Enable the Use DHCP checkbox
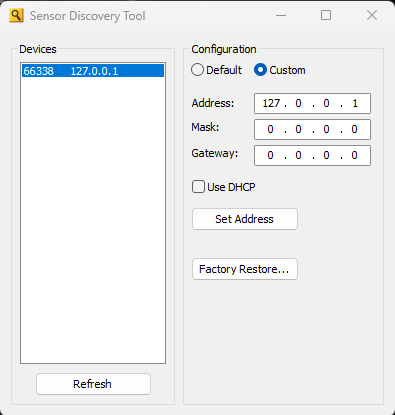Screen dimensions: 395x415 [198, 187]
